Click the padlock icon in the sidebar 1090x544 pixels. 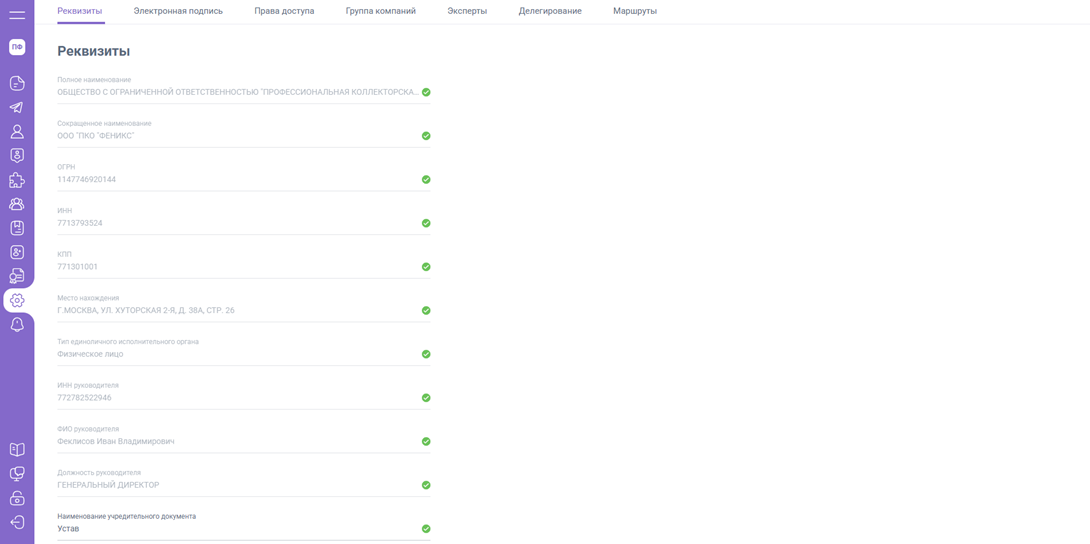click(17, 498)
